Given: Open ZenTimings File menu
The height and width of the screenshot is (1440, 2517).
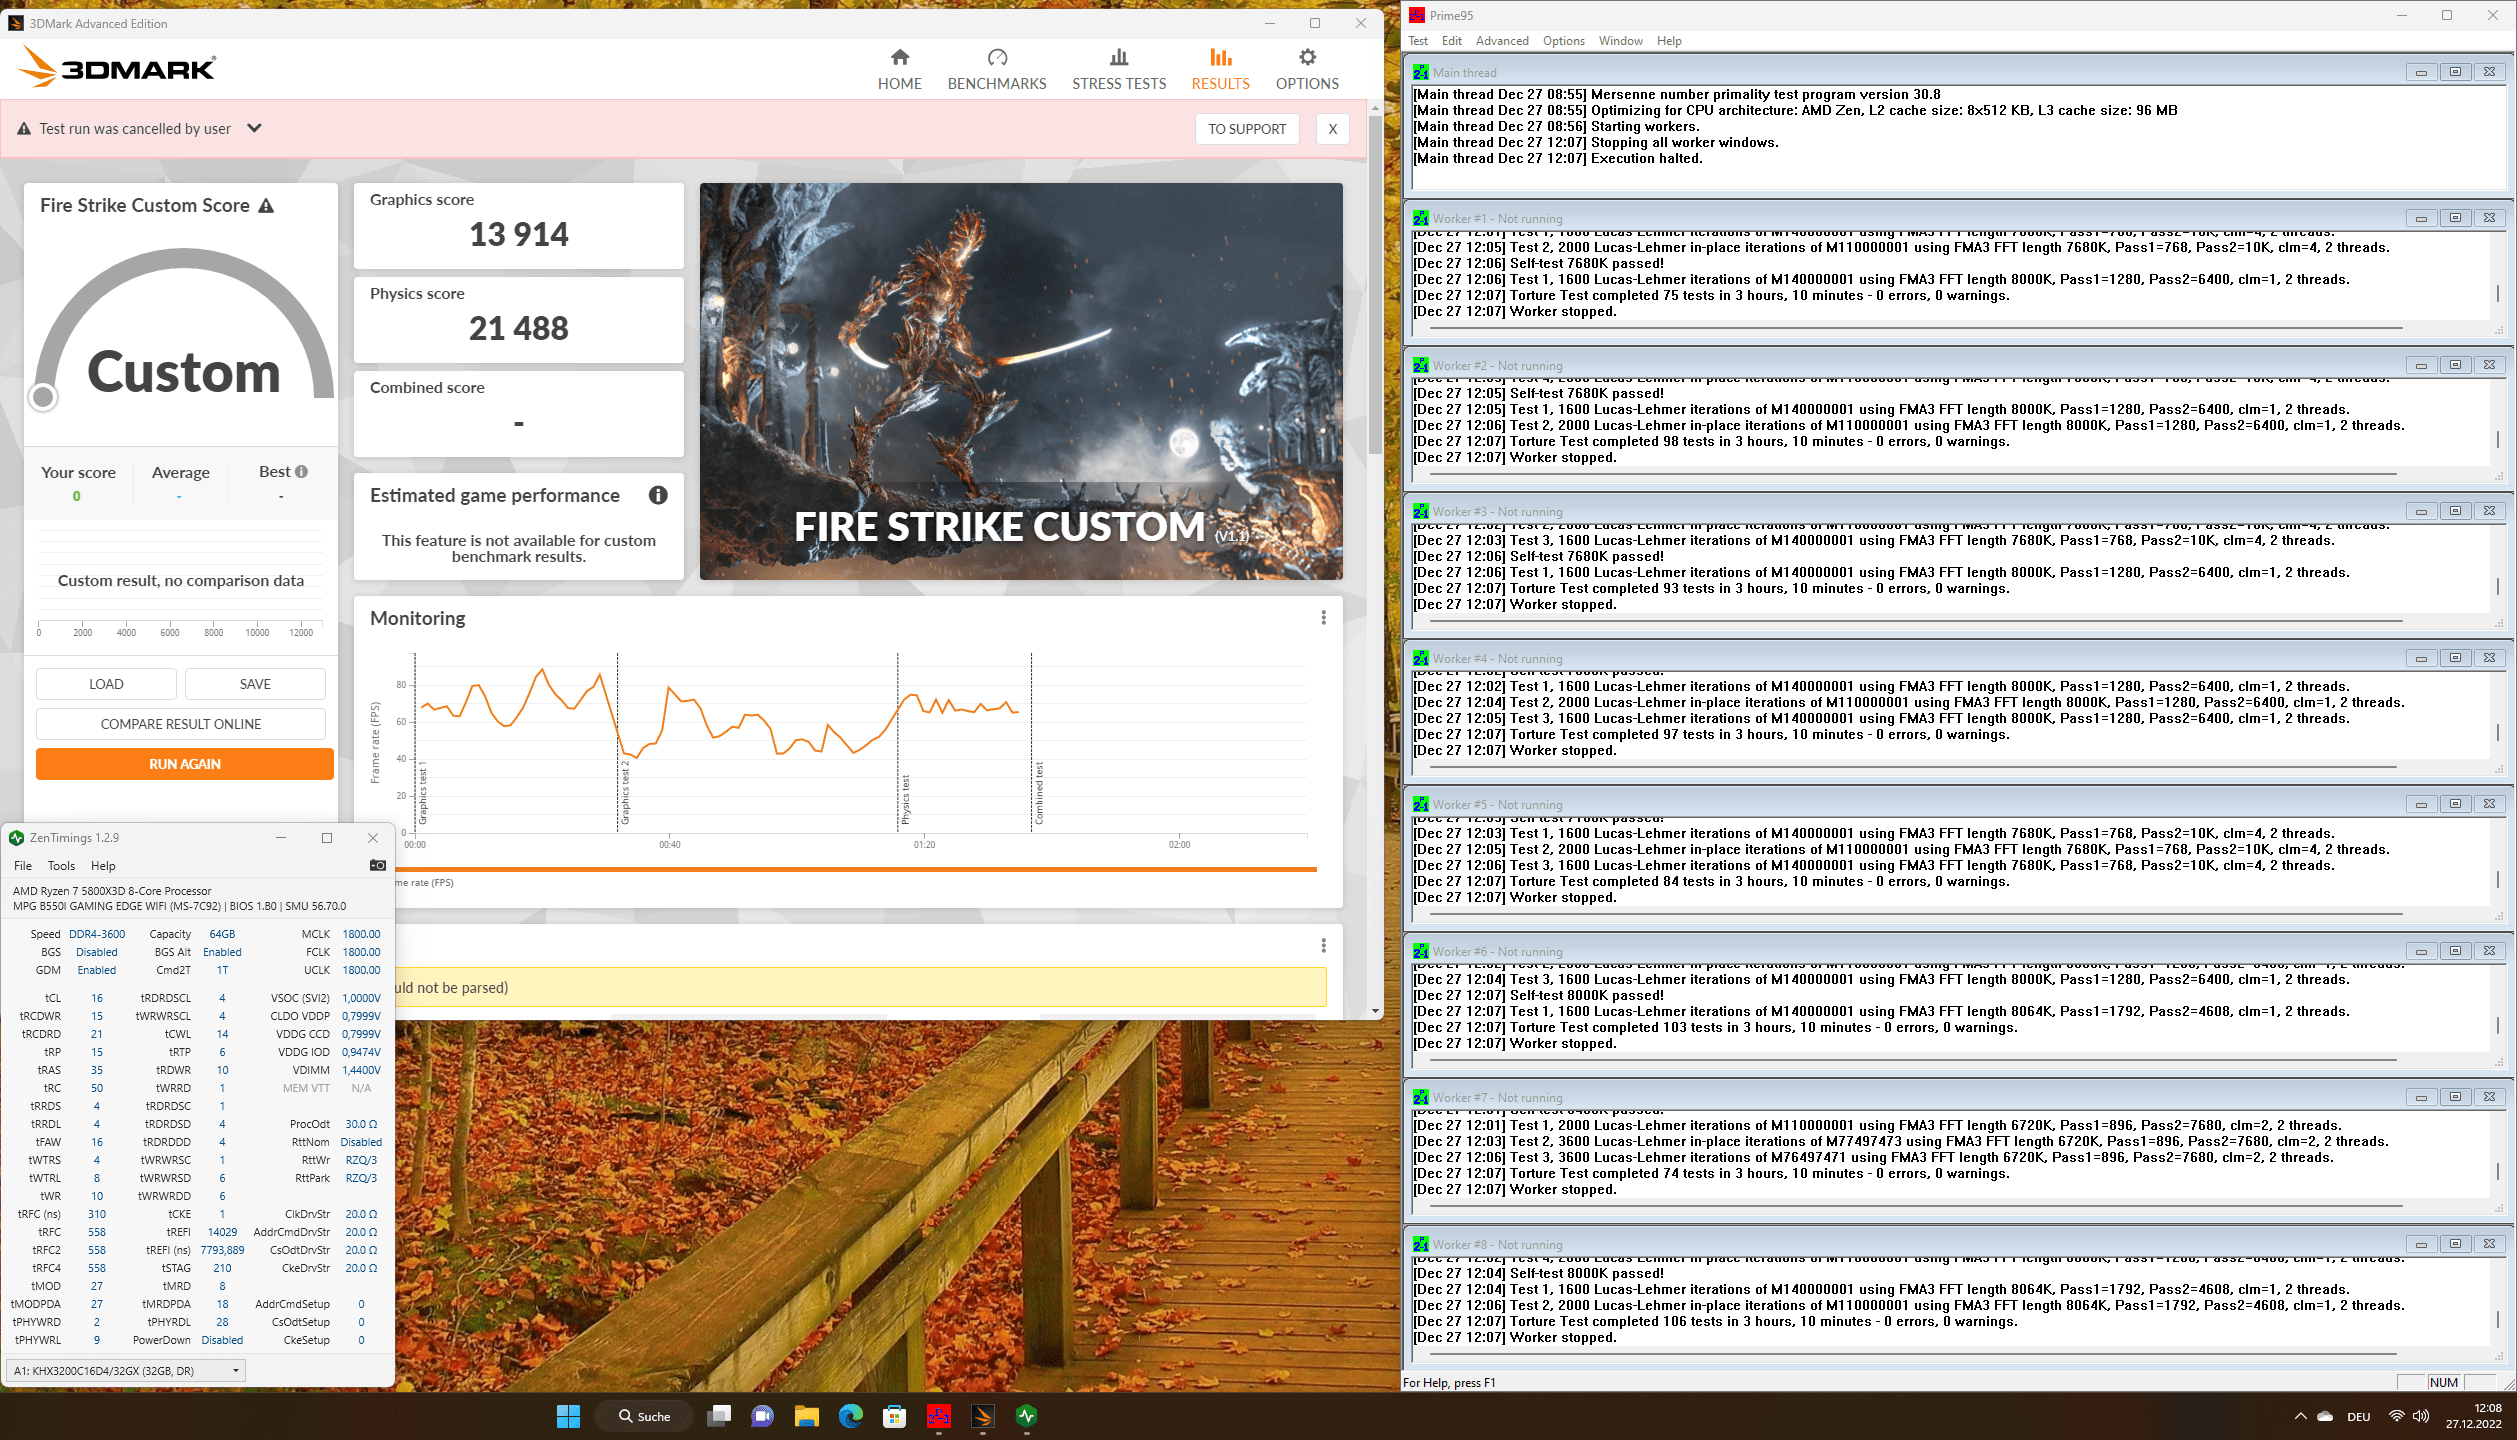Looking at the screenshot, I should pyautogui.click(x=23, y=866).
